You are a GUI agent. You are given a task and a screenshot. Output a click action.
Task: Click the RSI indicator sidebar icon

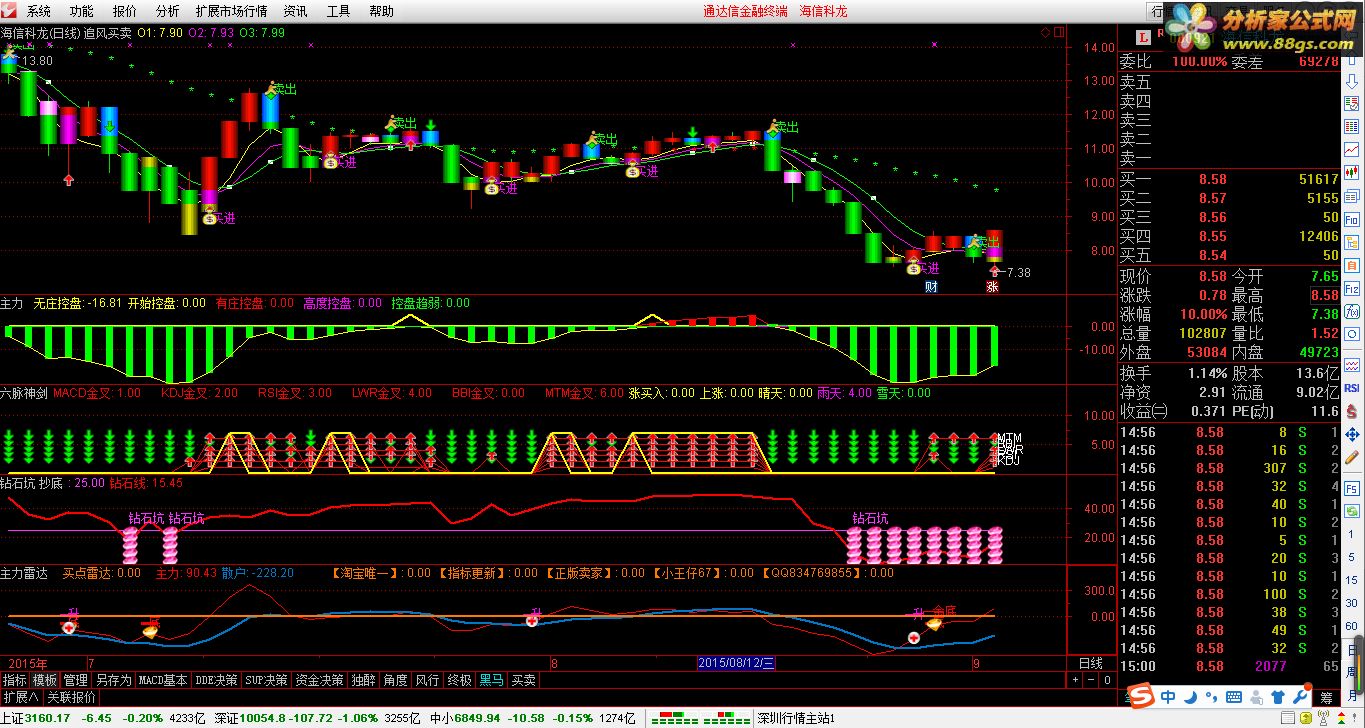point(1351,388)
